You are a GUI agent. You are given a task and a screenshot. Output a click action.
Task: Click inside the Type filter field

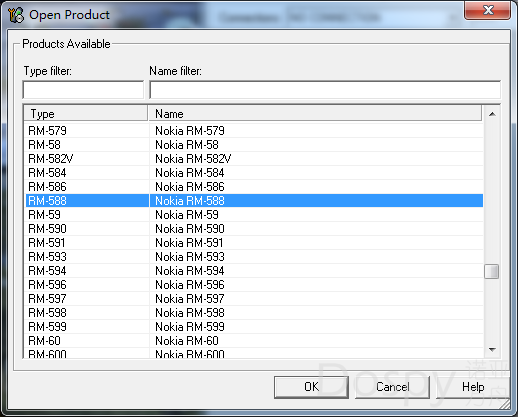[x=83, y=90]
